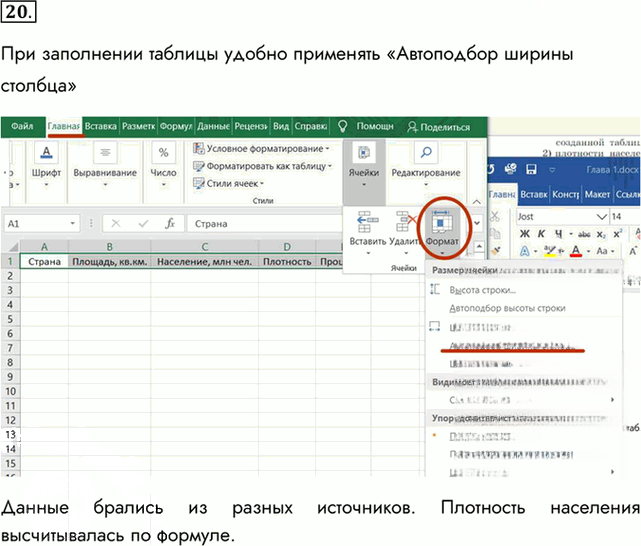Click the Name Box showing A1
Image resolution: width=641 pixels, height=546 pixels.
coord(37,224)
